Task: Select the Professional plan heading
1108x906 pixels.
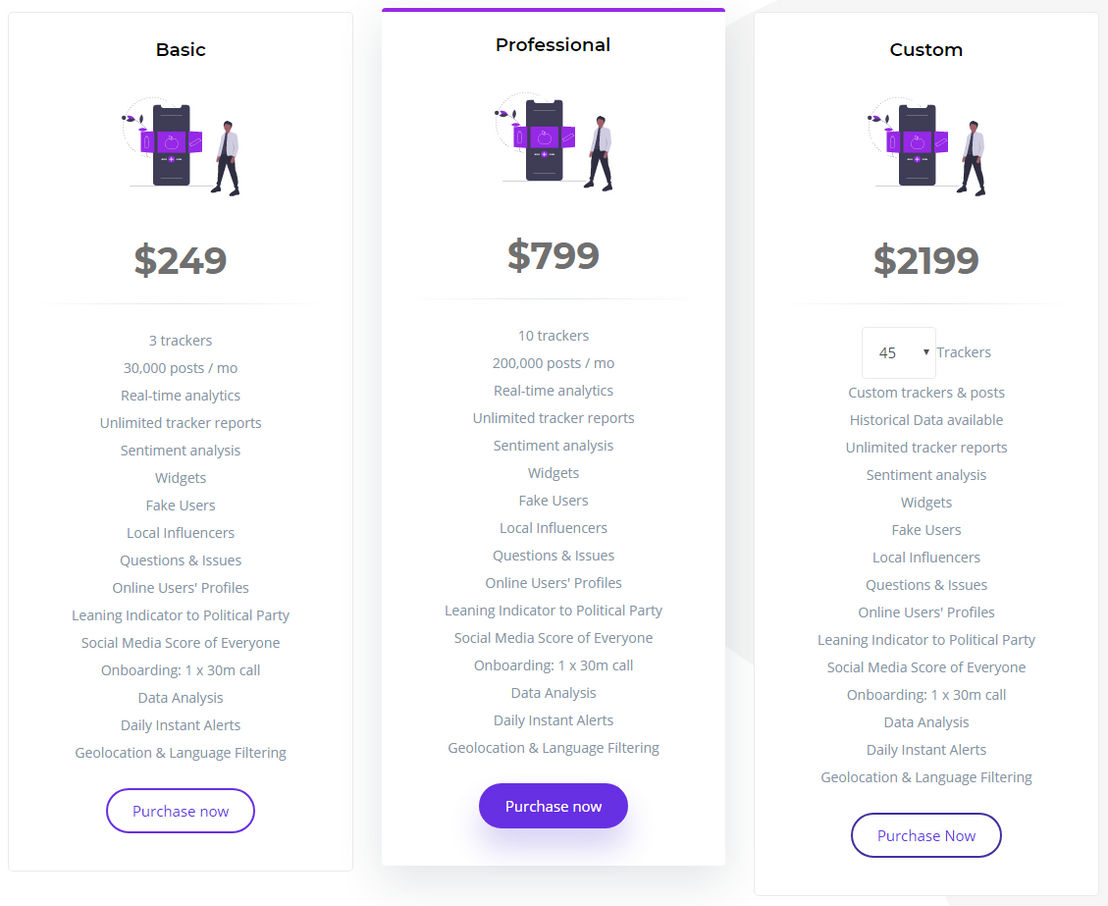Action: click(x=553, y=45)
